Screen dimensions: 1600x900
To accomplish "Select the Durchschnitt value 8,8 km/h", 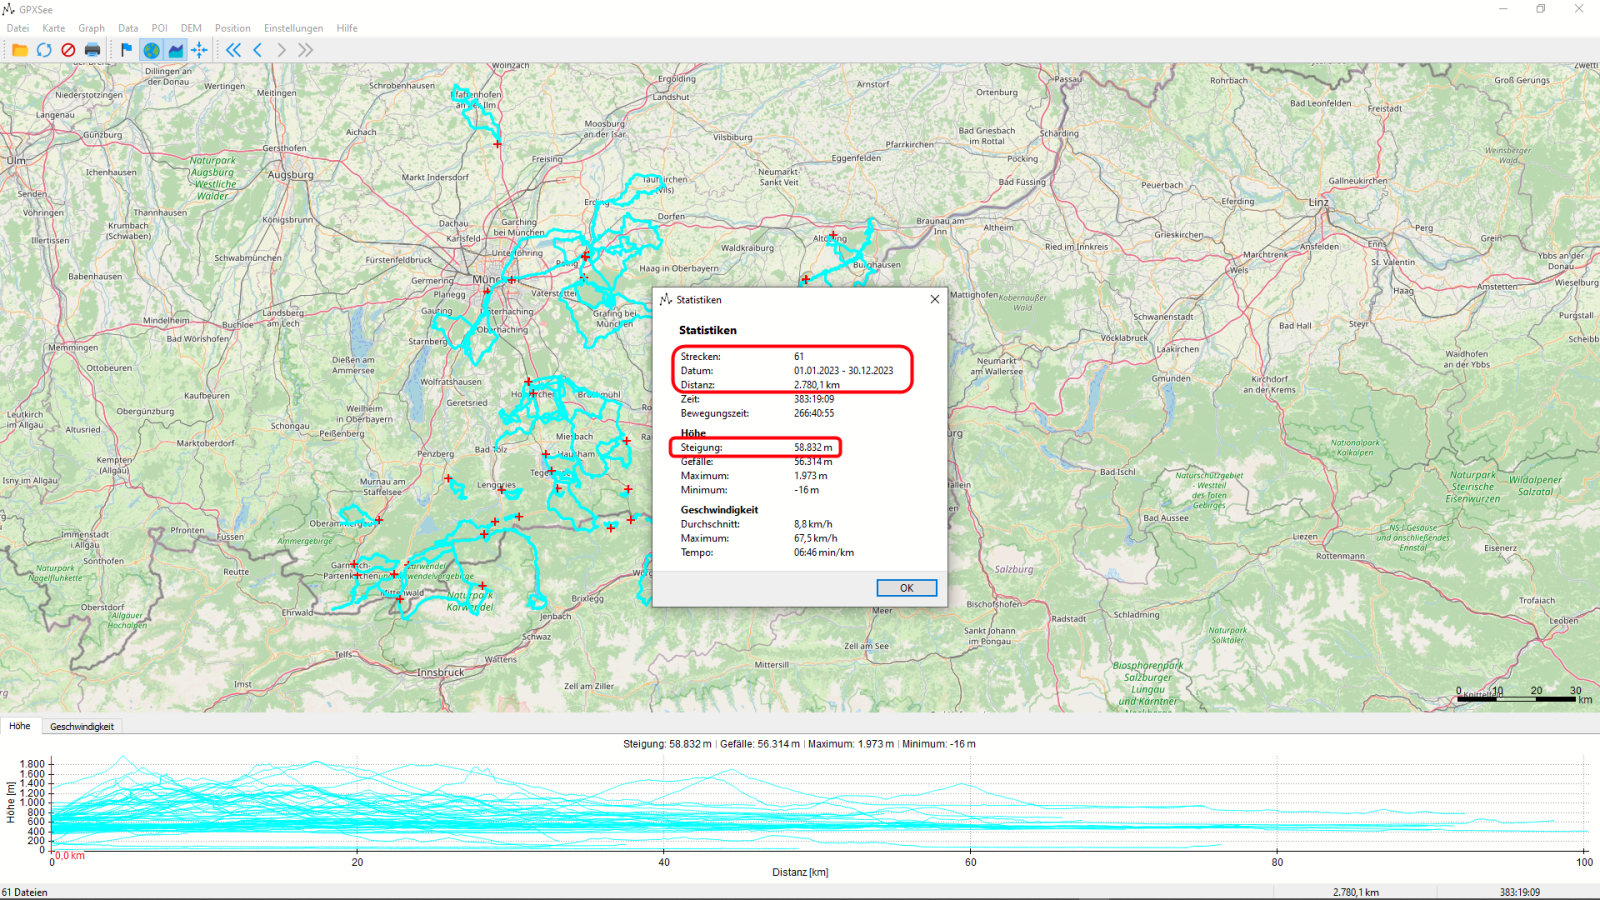I will click(813, 524).
